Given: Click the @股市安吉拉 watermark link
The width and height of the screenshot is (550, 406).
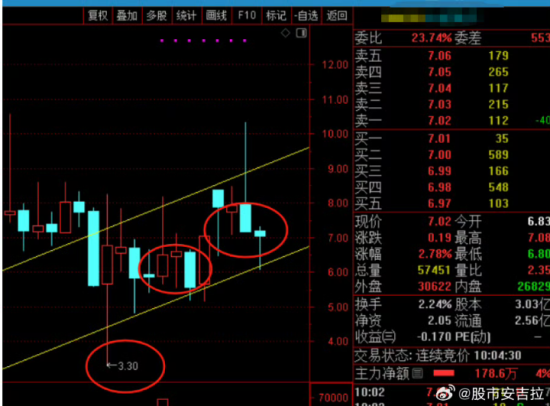Looking at the screenshot, I should click(x=501, y=394).
